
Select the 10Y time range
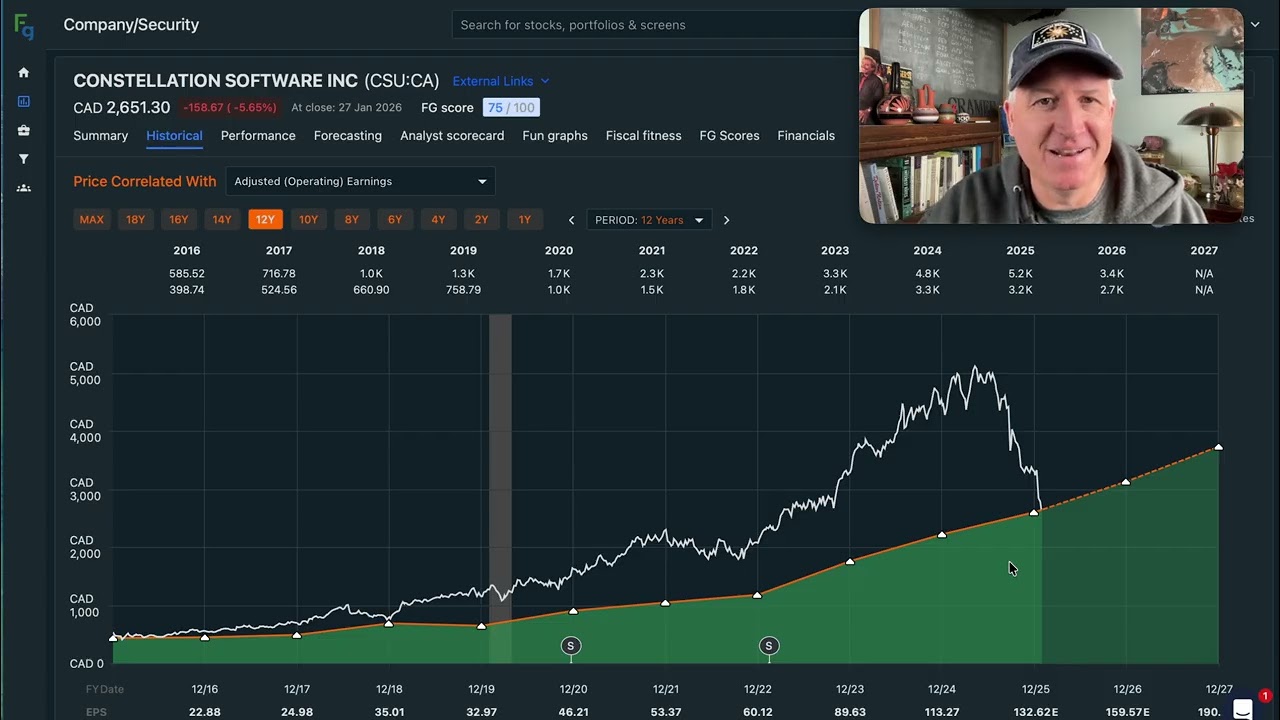click(x=308, y=220)
